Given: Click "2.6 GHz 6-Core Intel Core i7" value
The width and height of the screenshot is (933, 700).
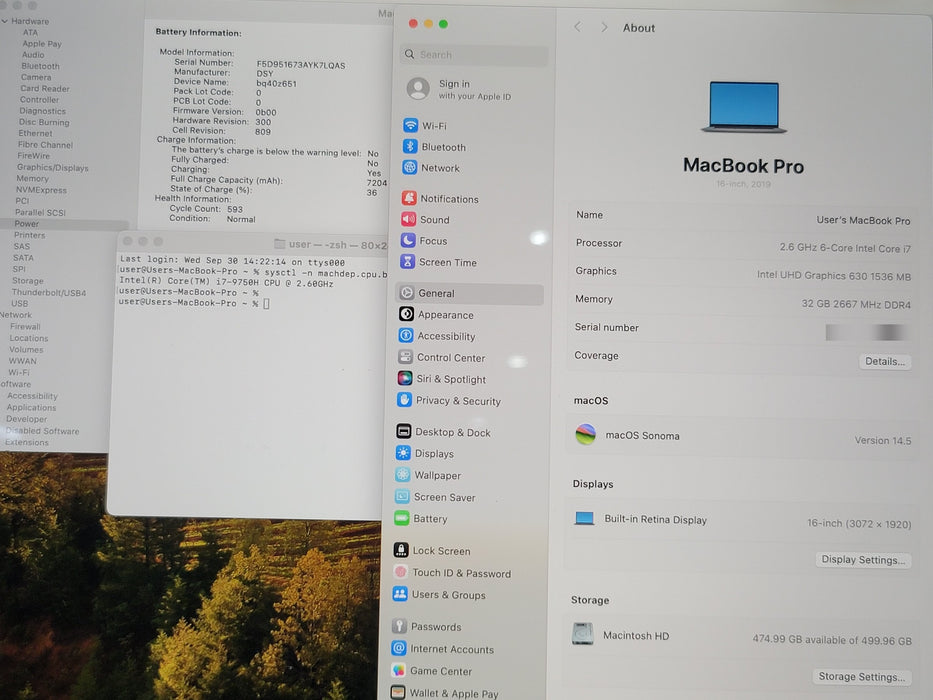Looking at the screenshot, I should (x=845, y=248).
